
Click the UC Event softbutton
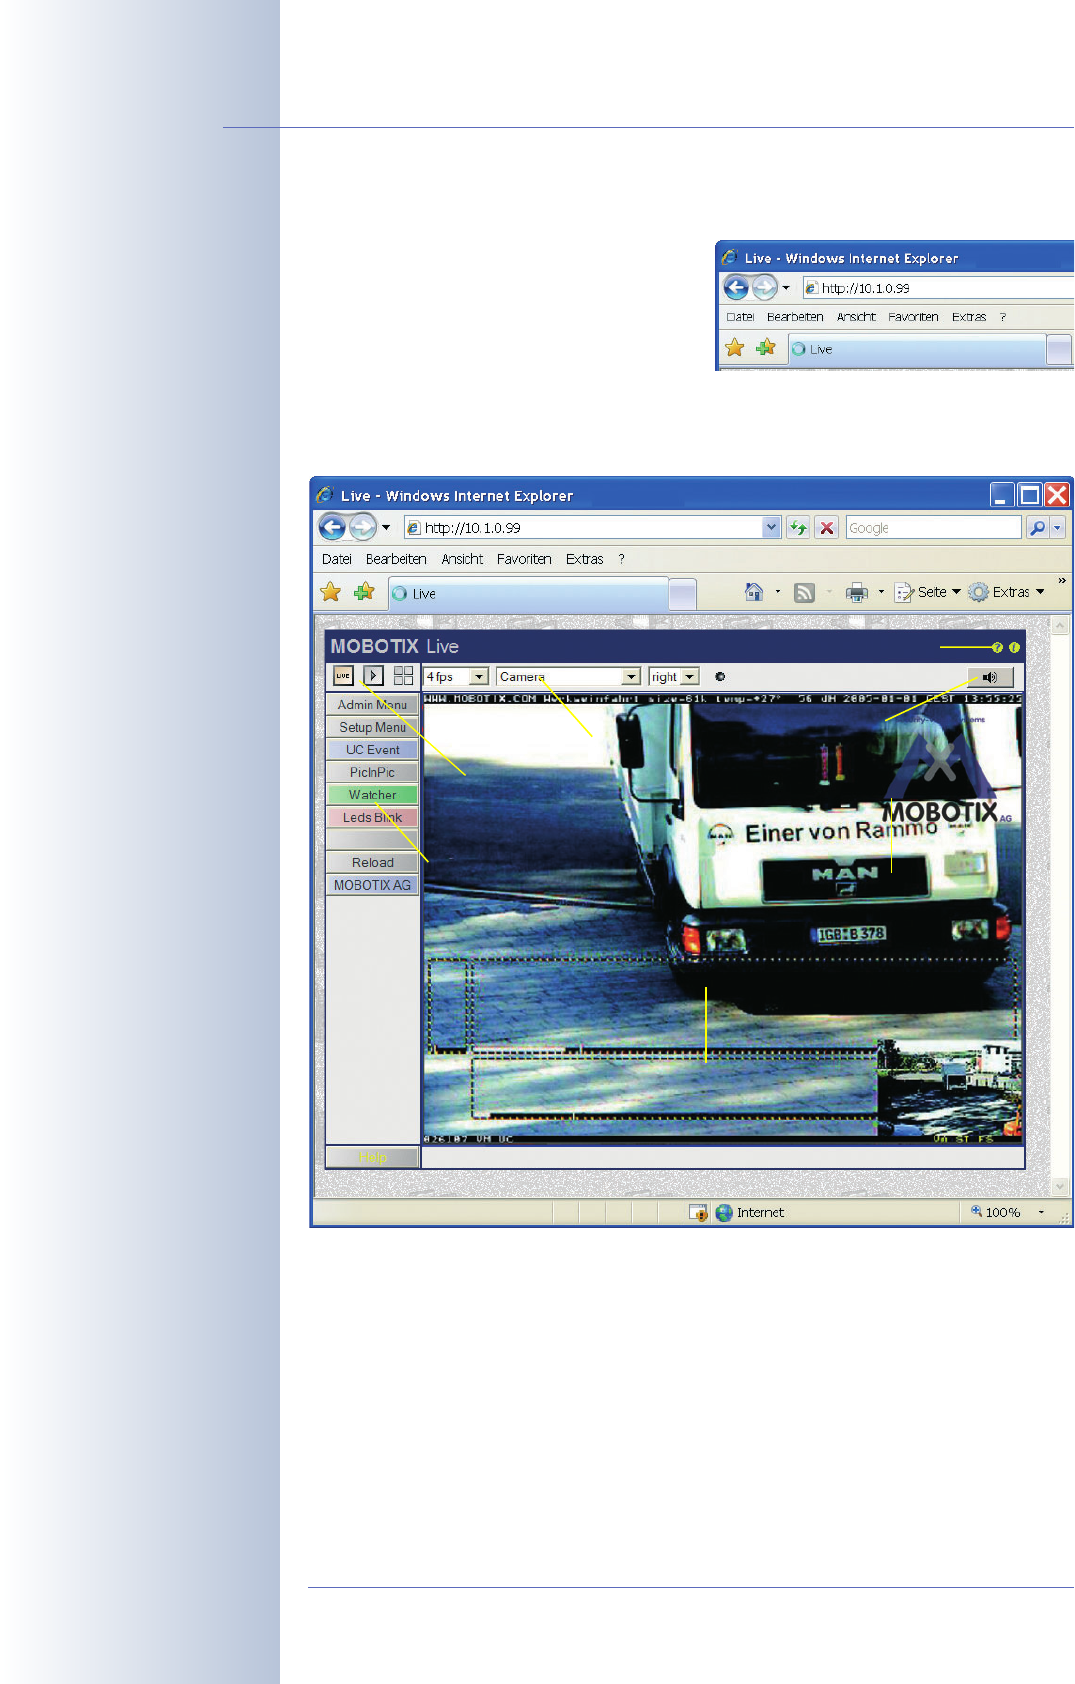pos(372,750)
